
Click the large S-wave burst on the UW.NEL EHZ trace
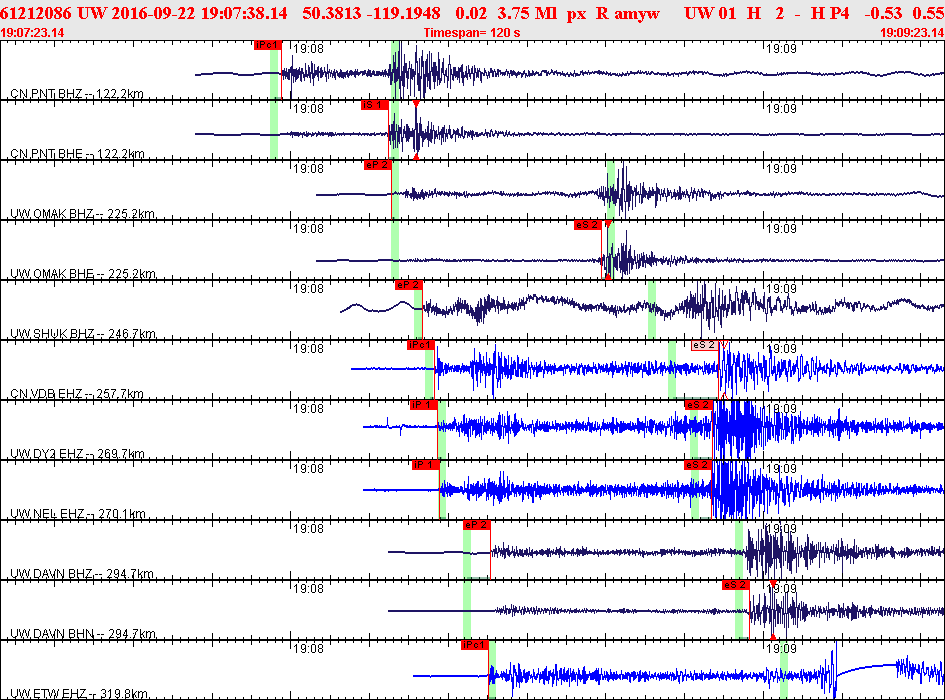tap(738, 490)
